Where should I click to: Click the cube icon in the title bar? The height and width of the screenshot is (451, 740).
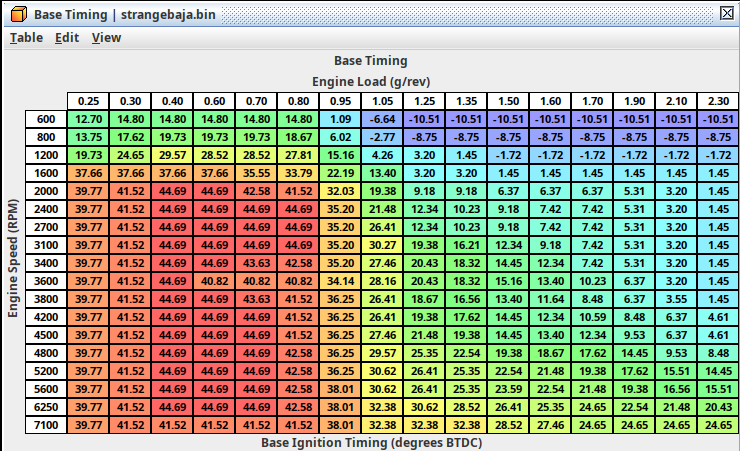click(x=14, y=13)
